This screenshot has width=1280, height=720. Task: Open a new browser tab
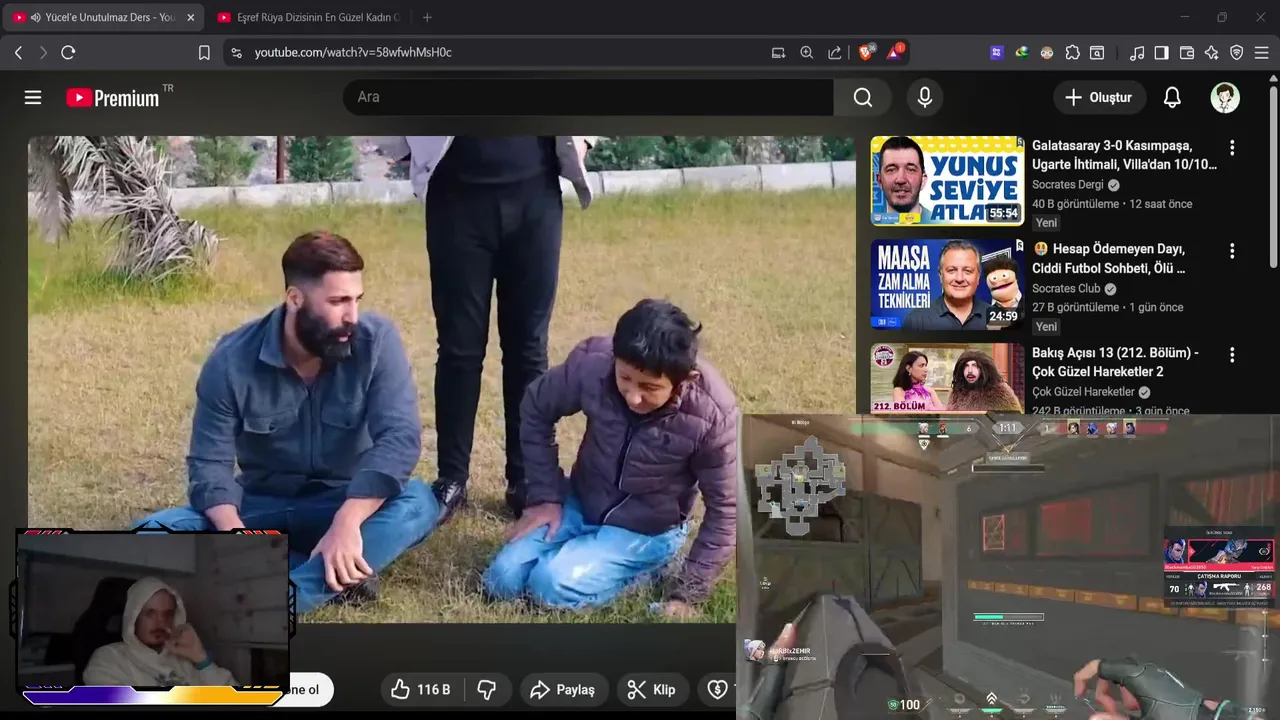pyautogui.click(x=427, y=17)
